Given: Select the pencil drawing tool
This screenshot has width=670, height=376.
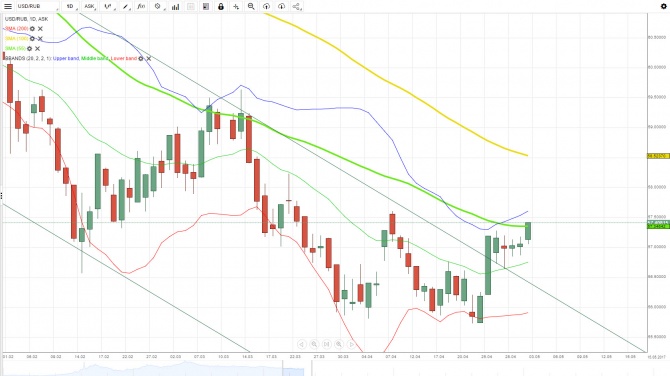Looking at the screenshot, I should (125, 6).
